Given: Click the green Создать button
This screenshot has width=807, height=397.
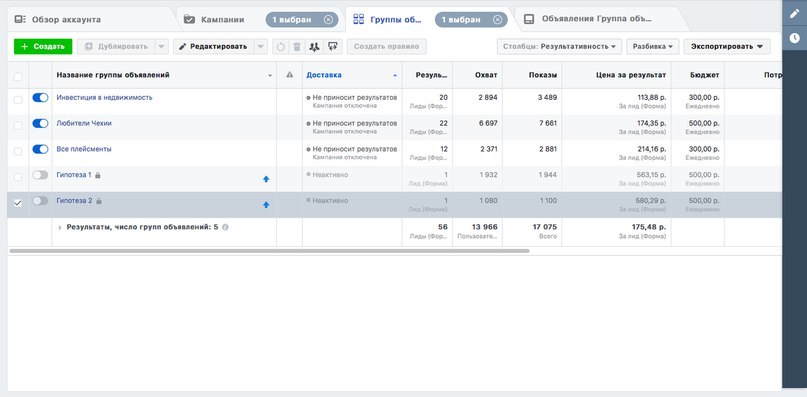Looking at the screenshot, I should pos(43,46).
